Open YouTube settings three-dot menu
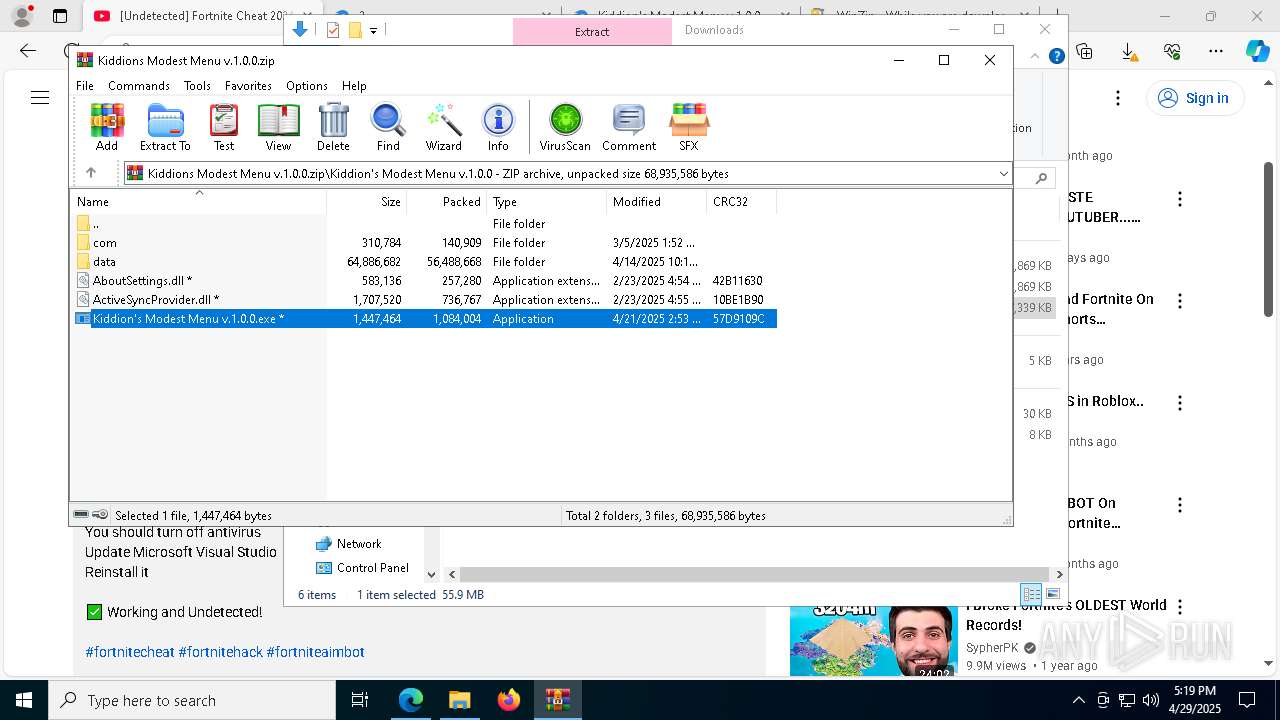The width and height of the screenshot is (1280, 720). [x=1118, y=98]
